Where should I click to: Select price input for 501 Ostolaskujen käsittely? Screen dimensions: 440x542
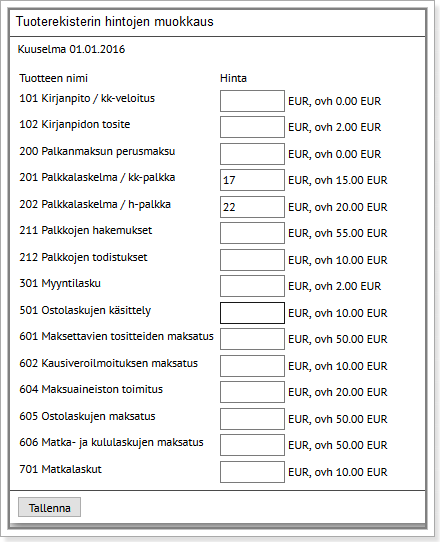(252, 313)
